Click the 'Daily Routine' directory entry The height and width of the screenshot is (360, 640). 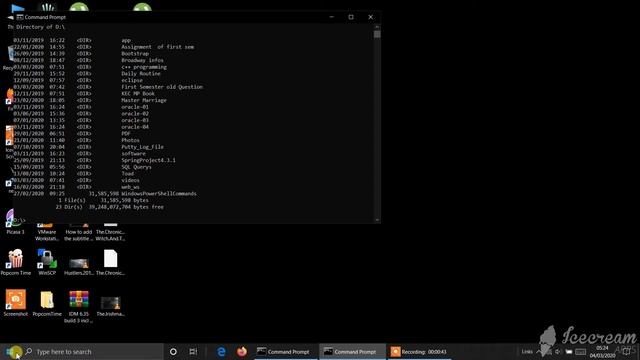[141, 73]
